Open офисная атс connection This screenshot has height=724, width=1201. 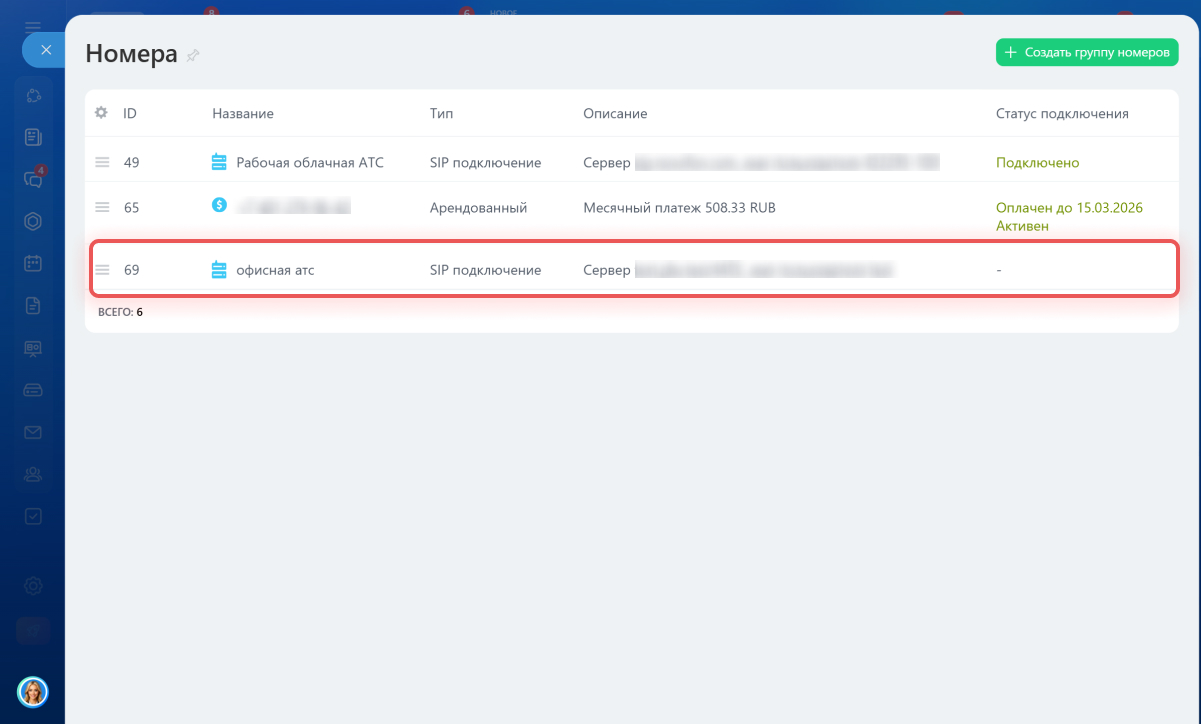tap(275, 270)
